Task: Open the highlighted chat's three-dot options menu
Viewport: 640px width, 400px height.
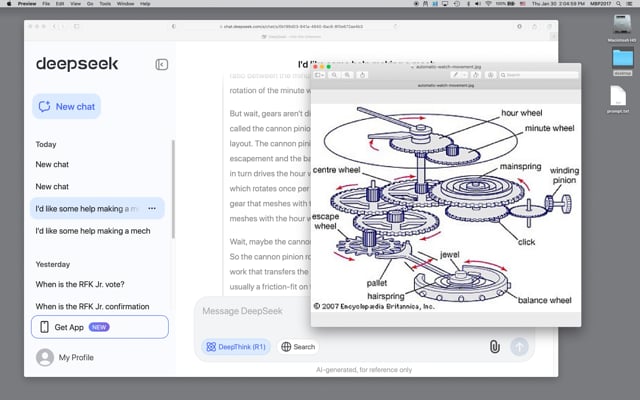Action: 152,209
